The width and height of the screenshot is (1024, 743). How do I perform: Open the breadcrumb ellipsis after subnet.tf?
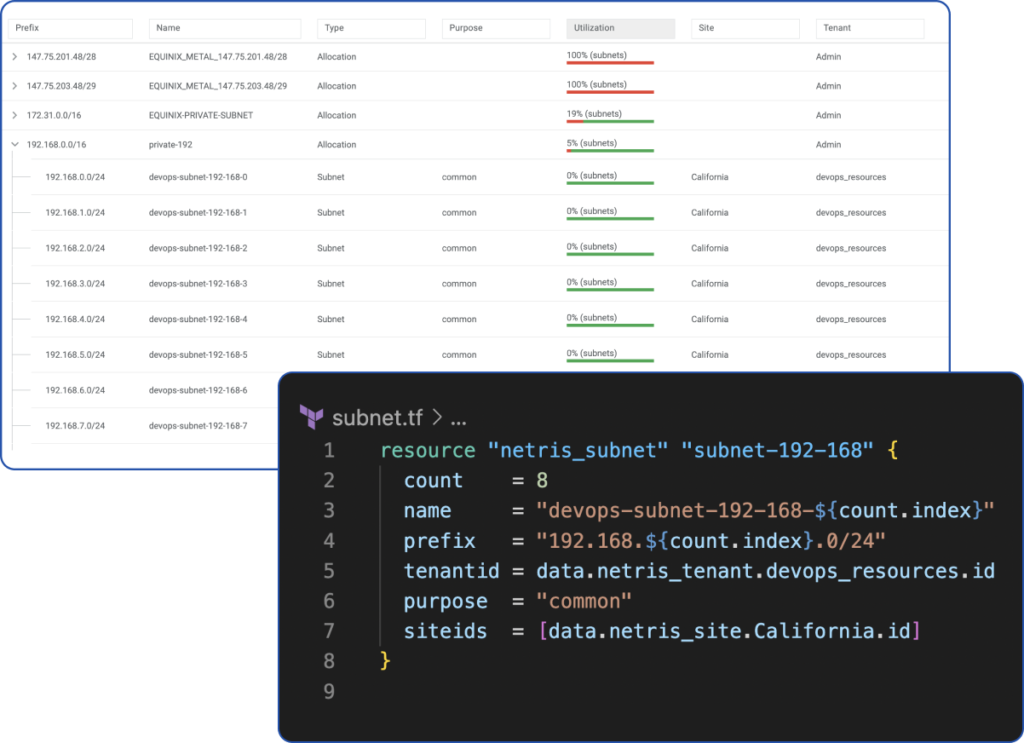(x=458, y=419)
